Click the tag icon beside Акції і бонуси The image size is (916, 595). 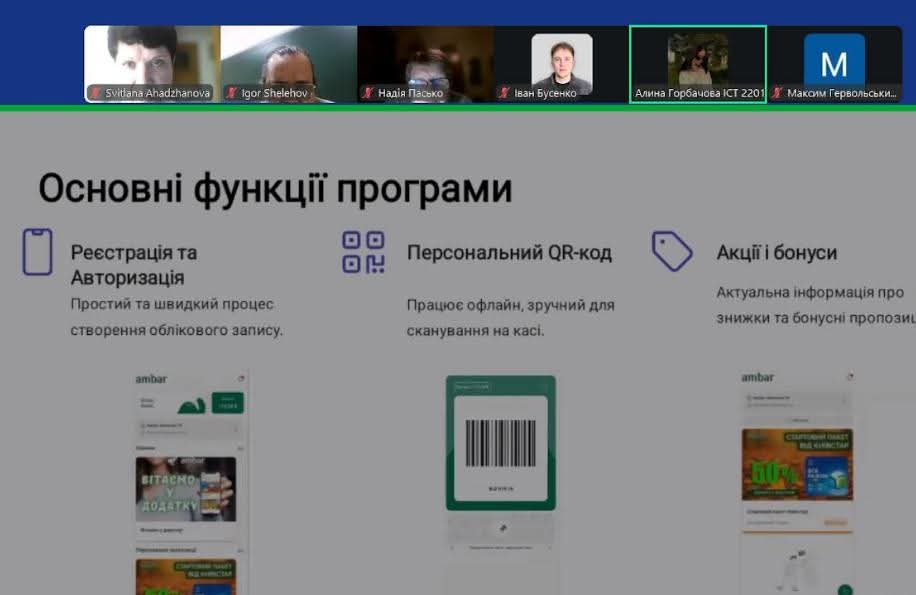672,251
